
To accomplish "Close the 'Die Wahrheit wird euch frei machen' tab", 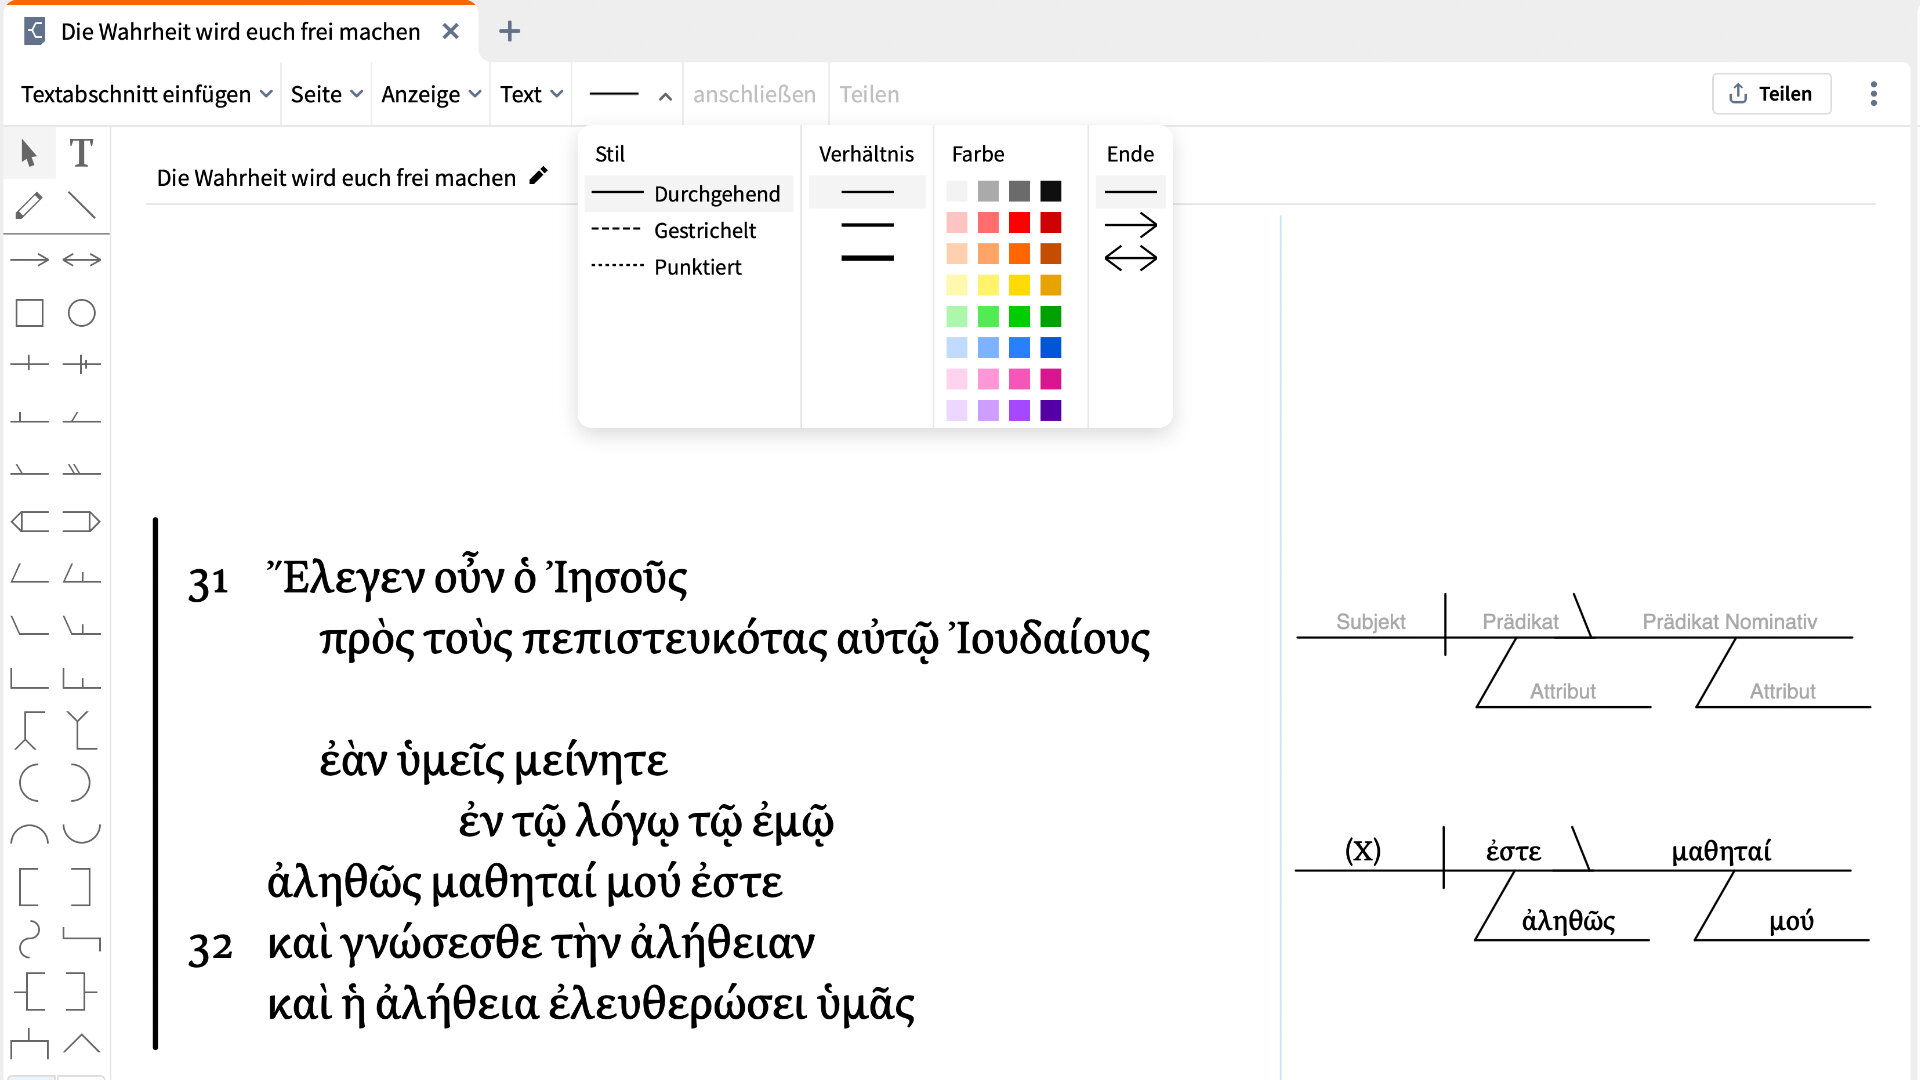I will (x=451, y=31).
